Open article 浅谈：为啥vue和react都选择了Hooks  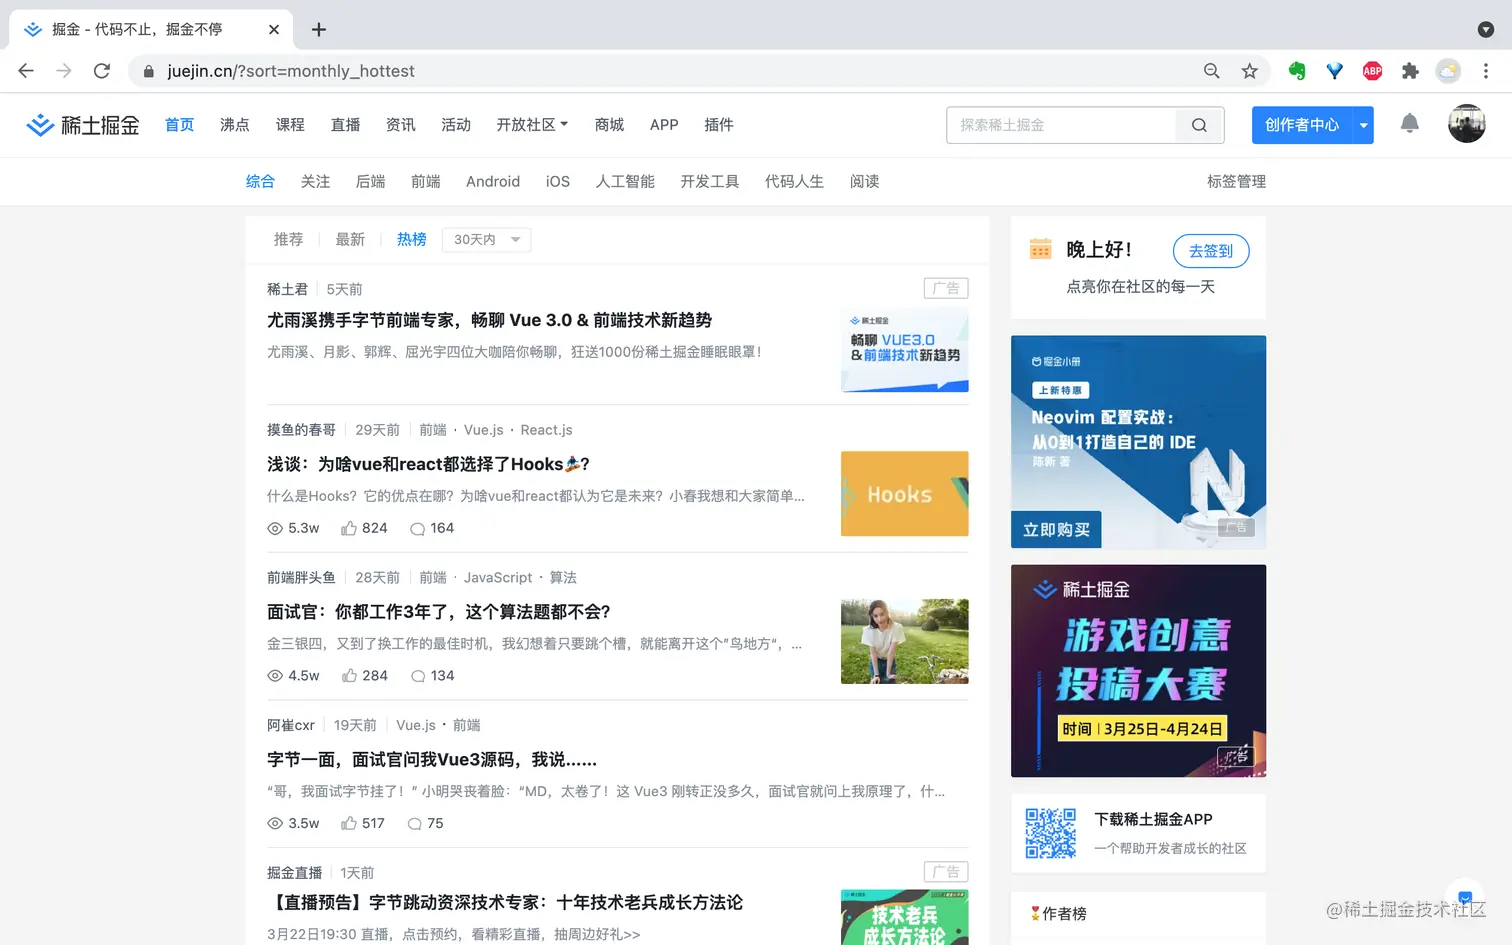(x=428, y=464)
